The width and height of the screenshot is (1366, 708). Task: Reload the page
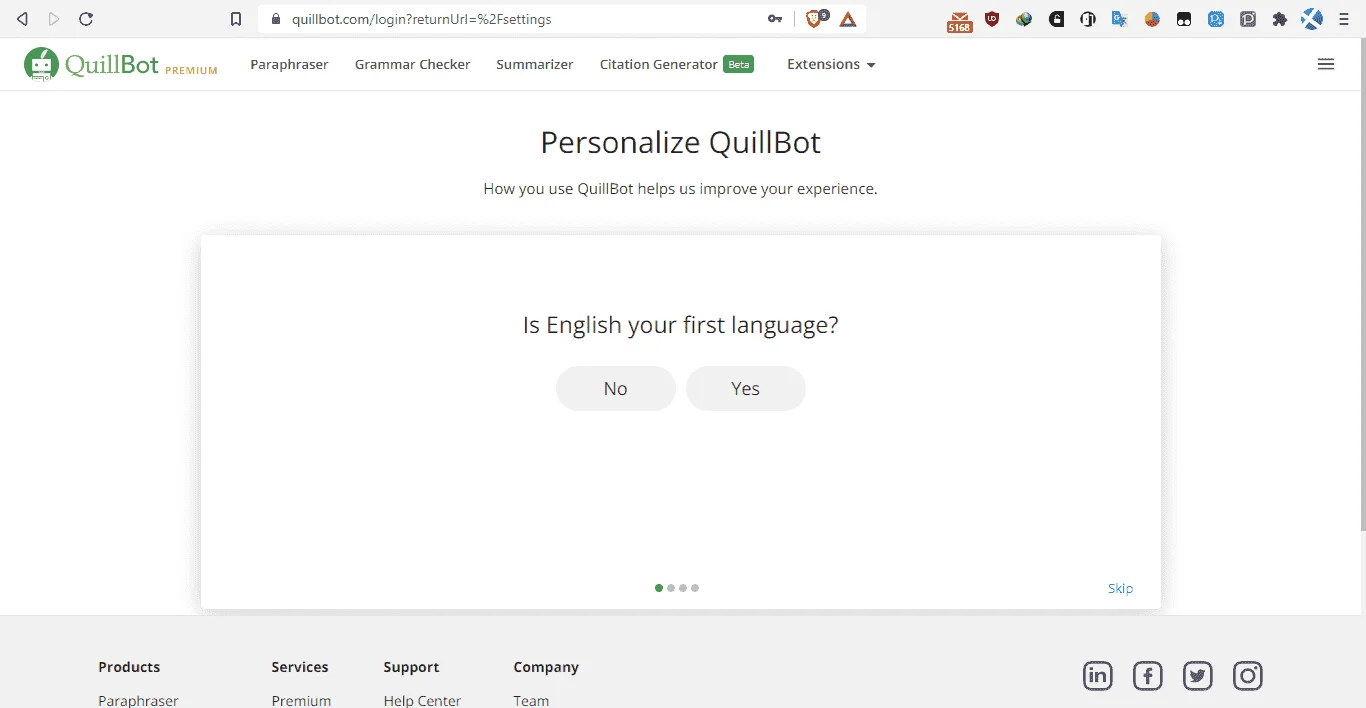pyautogui.click(x=86, y=19)
